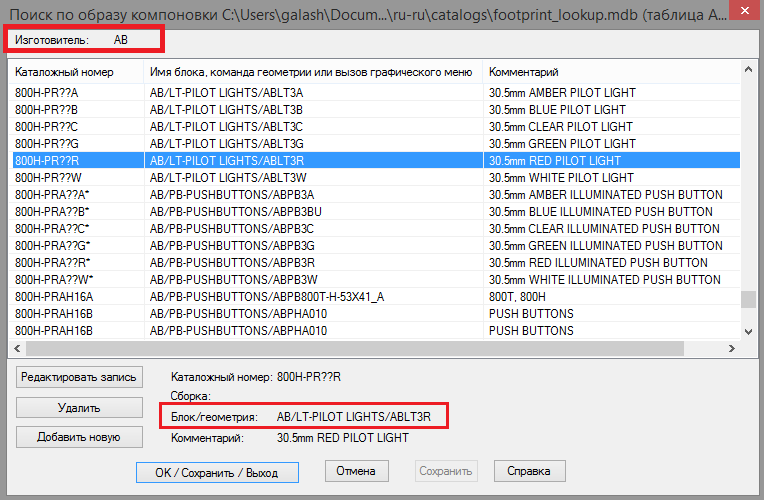The image size is (764, 500).
Task: Click the Имя блока column header
Action: point(313,72)
